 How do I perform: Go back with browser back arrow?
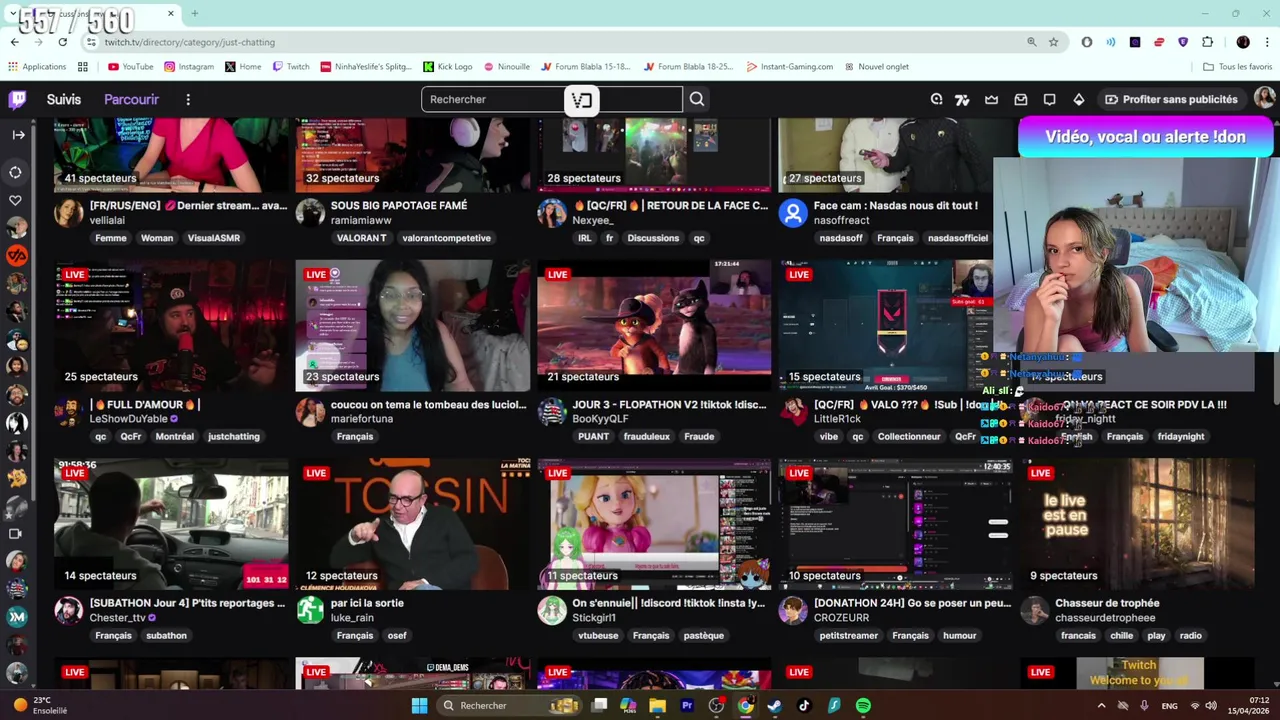[x=14, y=42]
